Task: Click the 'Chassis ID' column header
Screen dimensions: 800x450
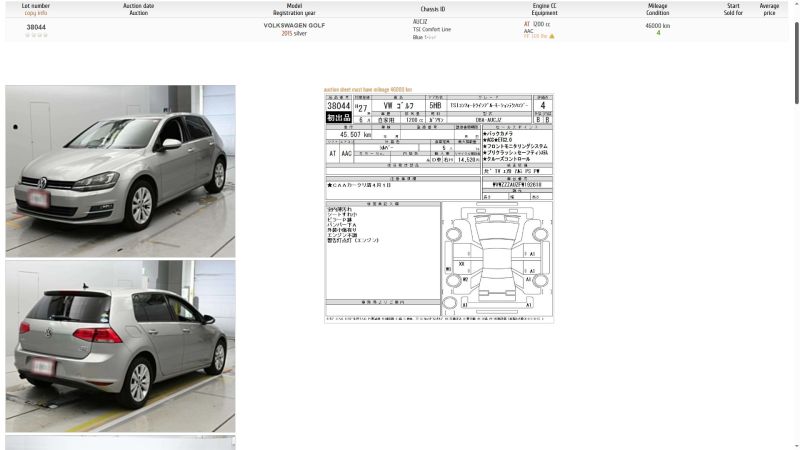Action: [x=433, y=9]
